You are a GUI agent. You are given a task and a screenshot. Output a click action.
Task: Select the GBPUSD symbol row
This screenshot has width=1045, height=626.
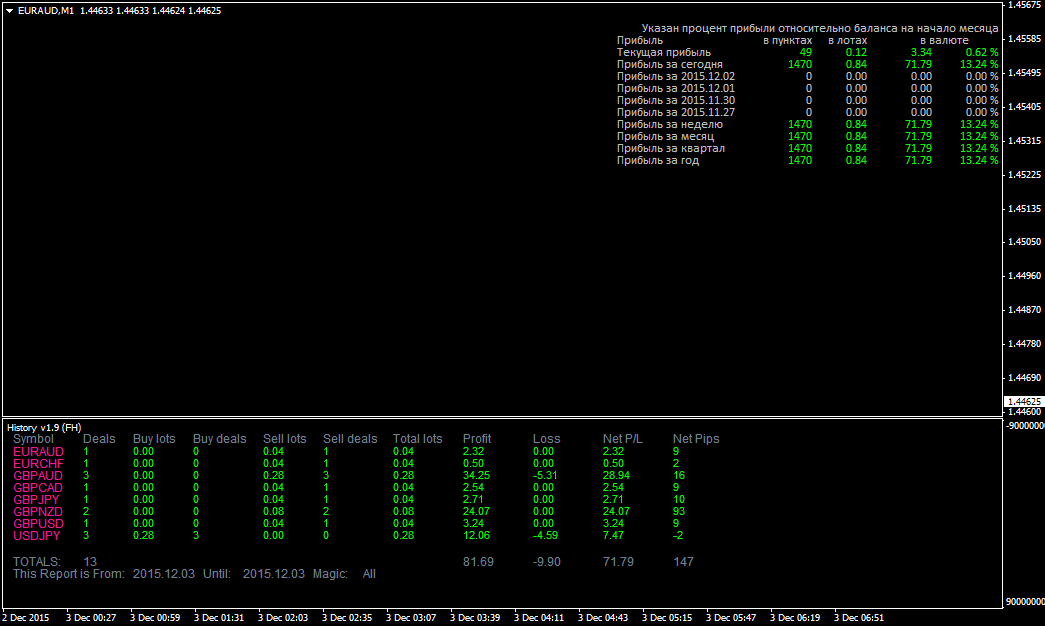pos(38,523)
